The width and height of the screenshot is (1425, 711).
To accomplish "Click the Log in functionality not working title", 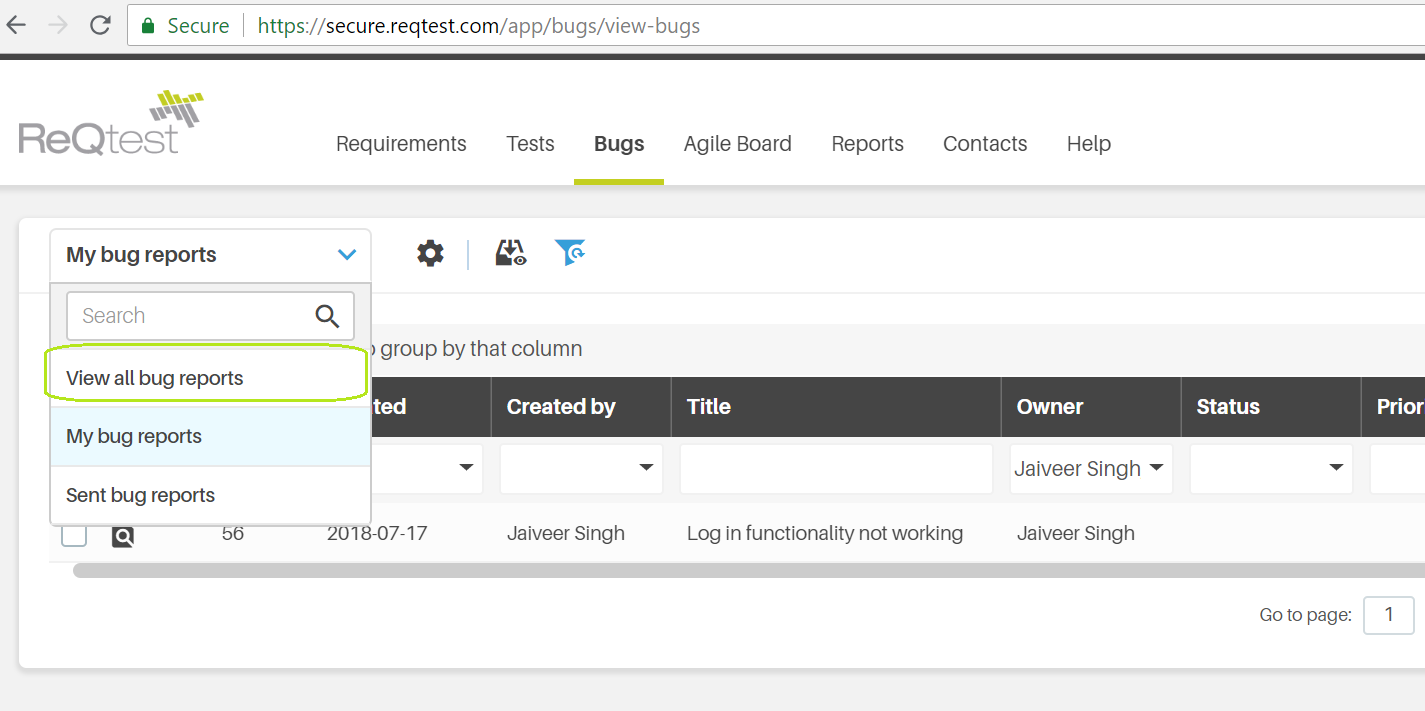I will (824, 533).
